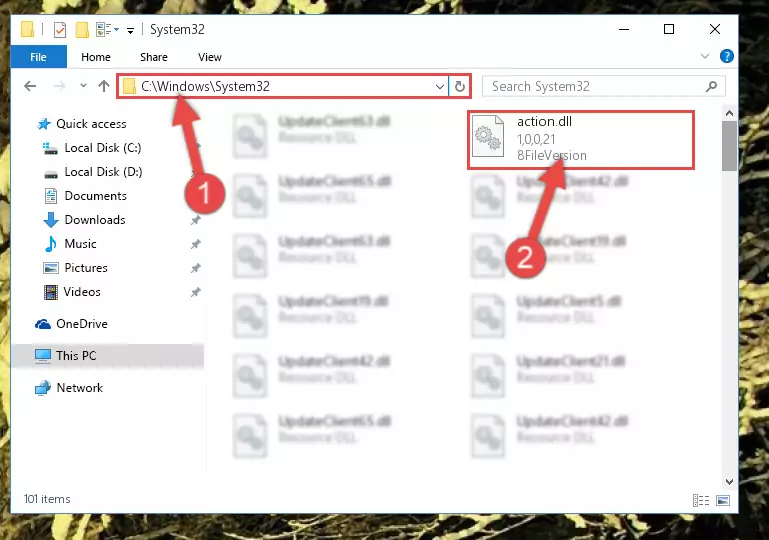Screen dimensions: 769x540
Task: Maximize the System32 window
Action: [669, 29]
